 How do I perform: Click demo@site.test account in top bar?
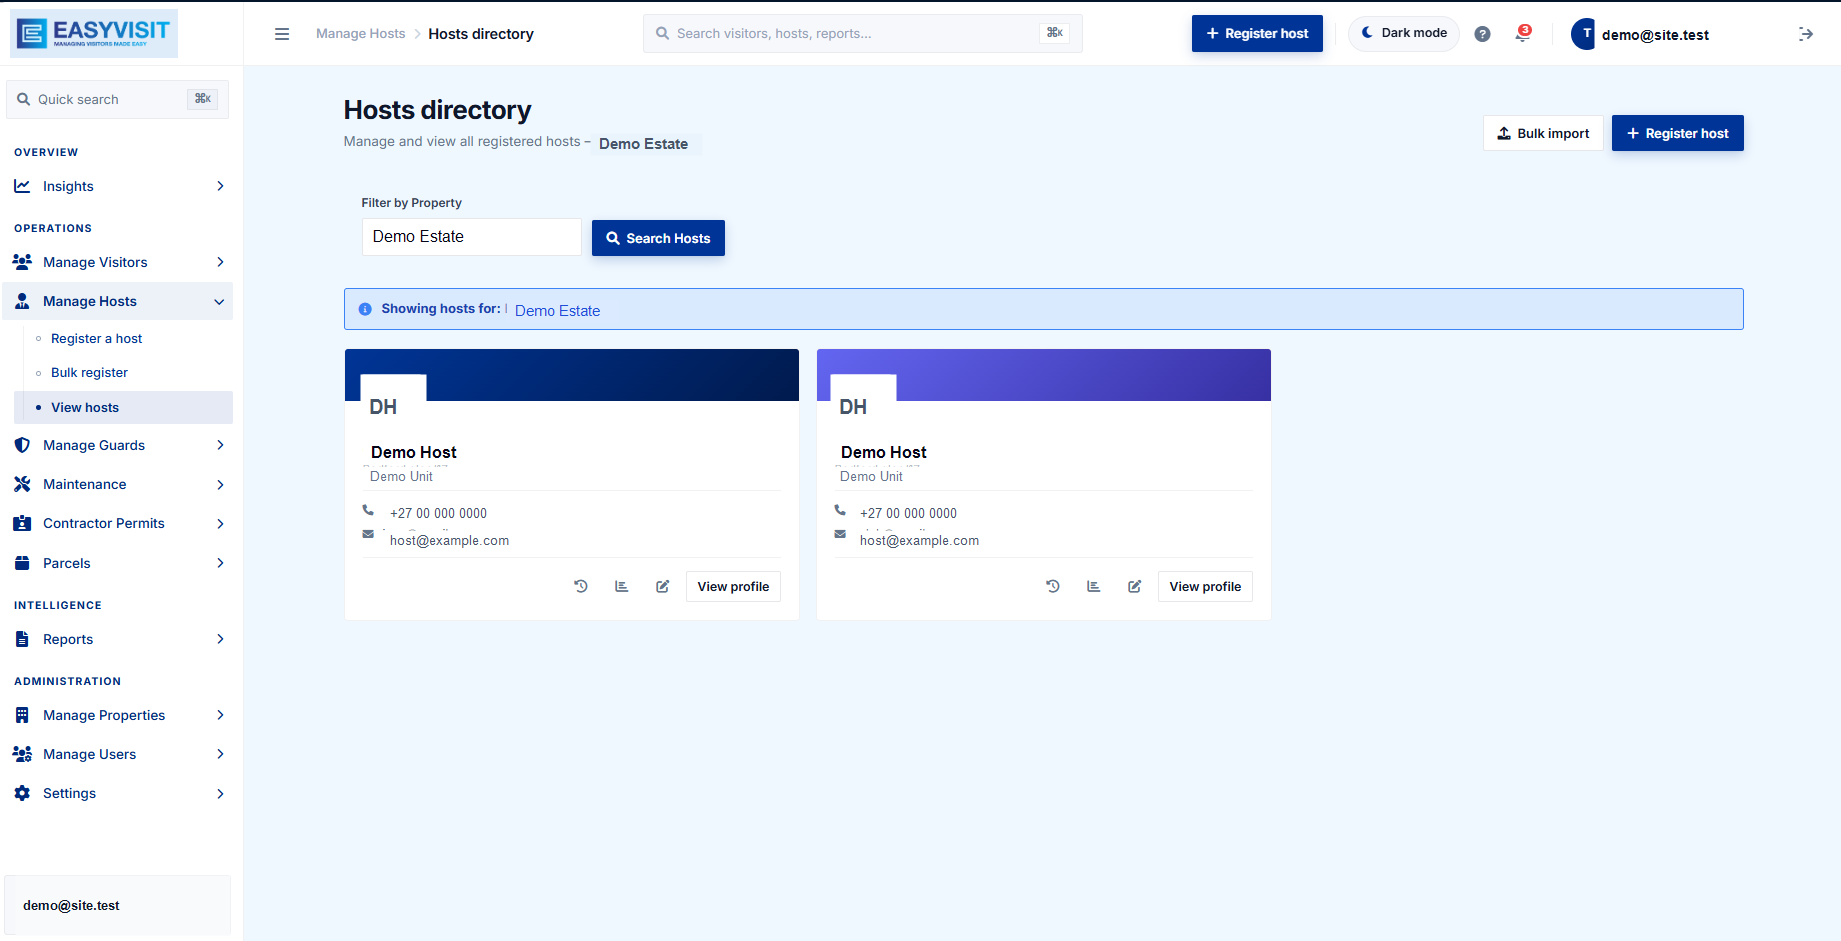click(1655, 35)
